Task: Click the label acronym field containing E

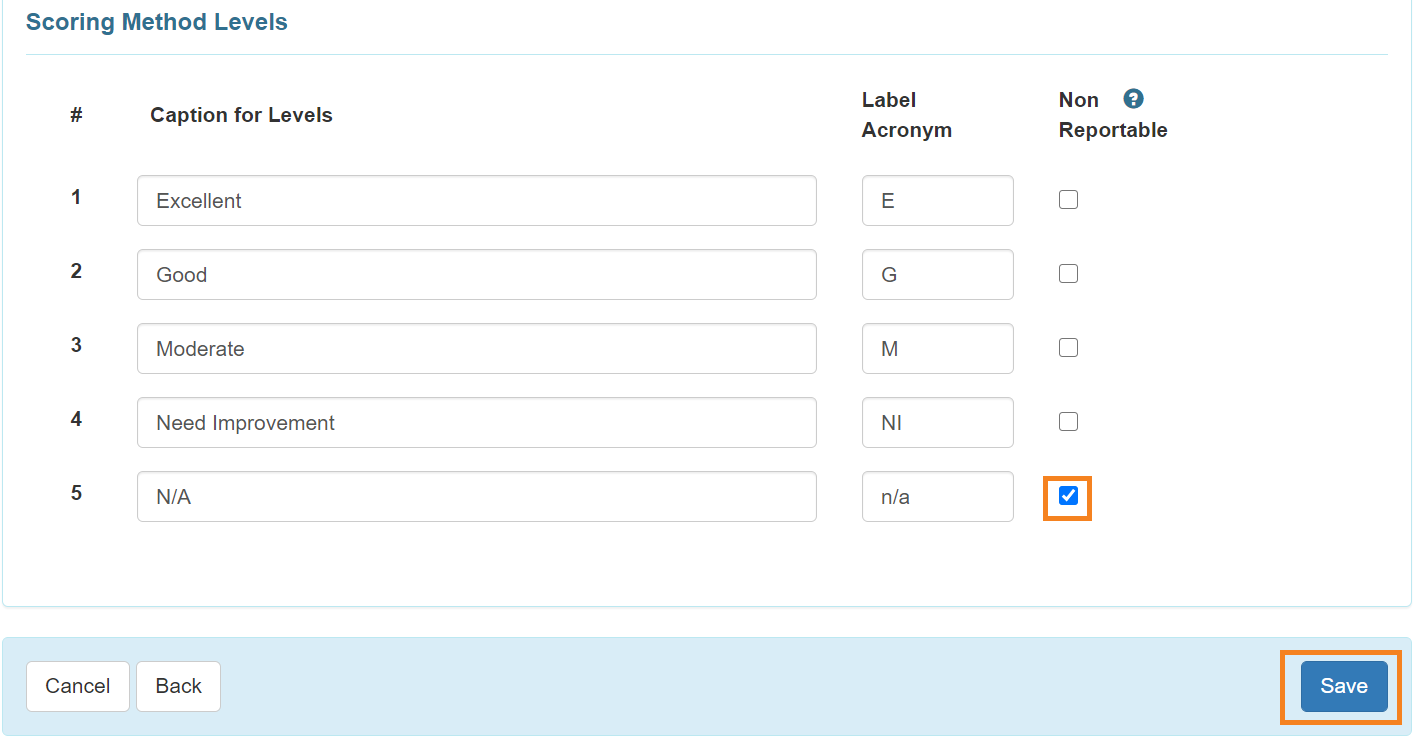Action: tap(937, 201)
